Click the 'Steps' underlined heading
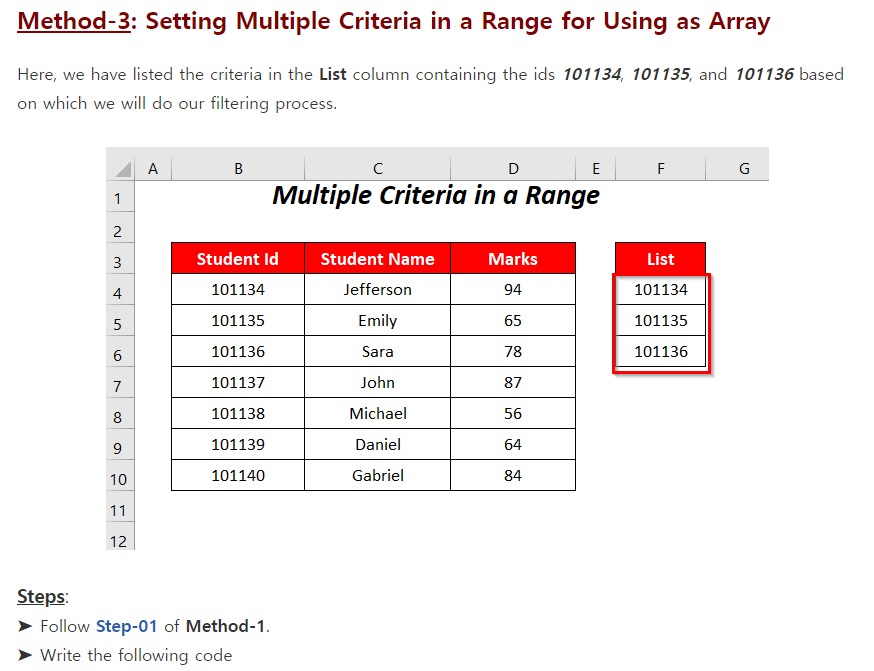This screenshot has height=671, width=874. tap(41, 597)
